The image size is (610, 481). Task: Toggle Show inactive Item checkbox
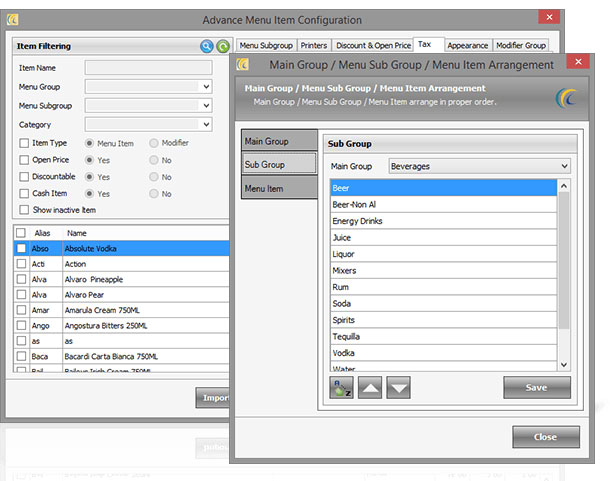pyautogui.click(x=24, y=209)
